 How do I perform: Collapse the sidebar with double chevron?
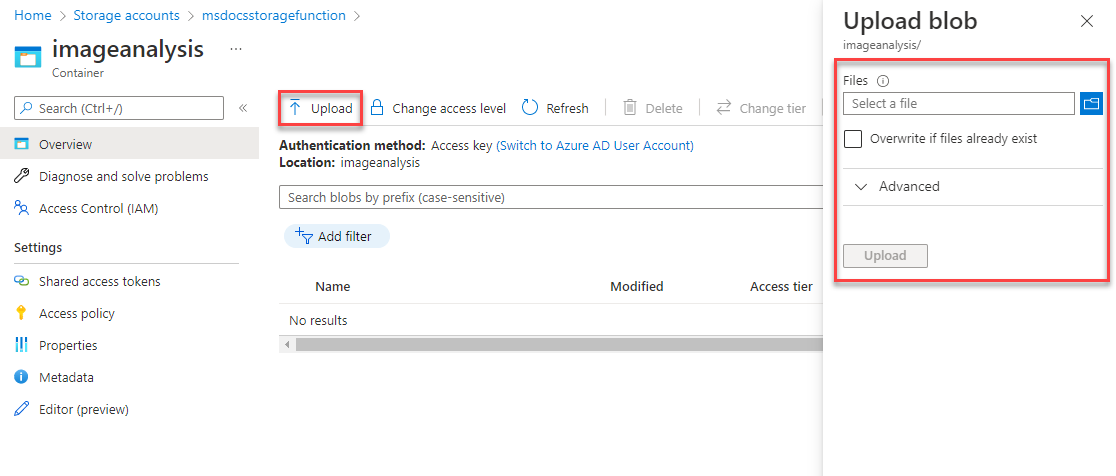[x=243, y=108]
